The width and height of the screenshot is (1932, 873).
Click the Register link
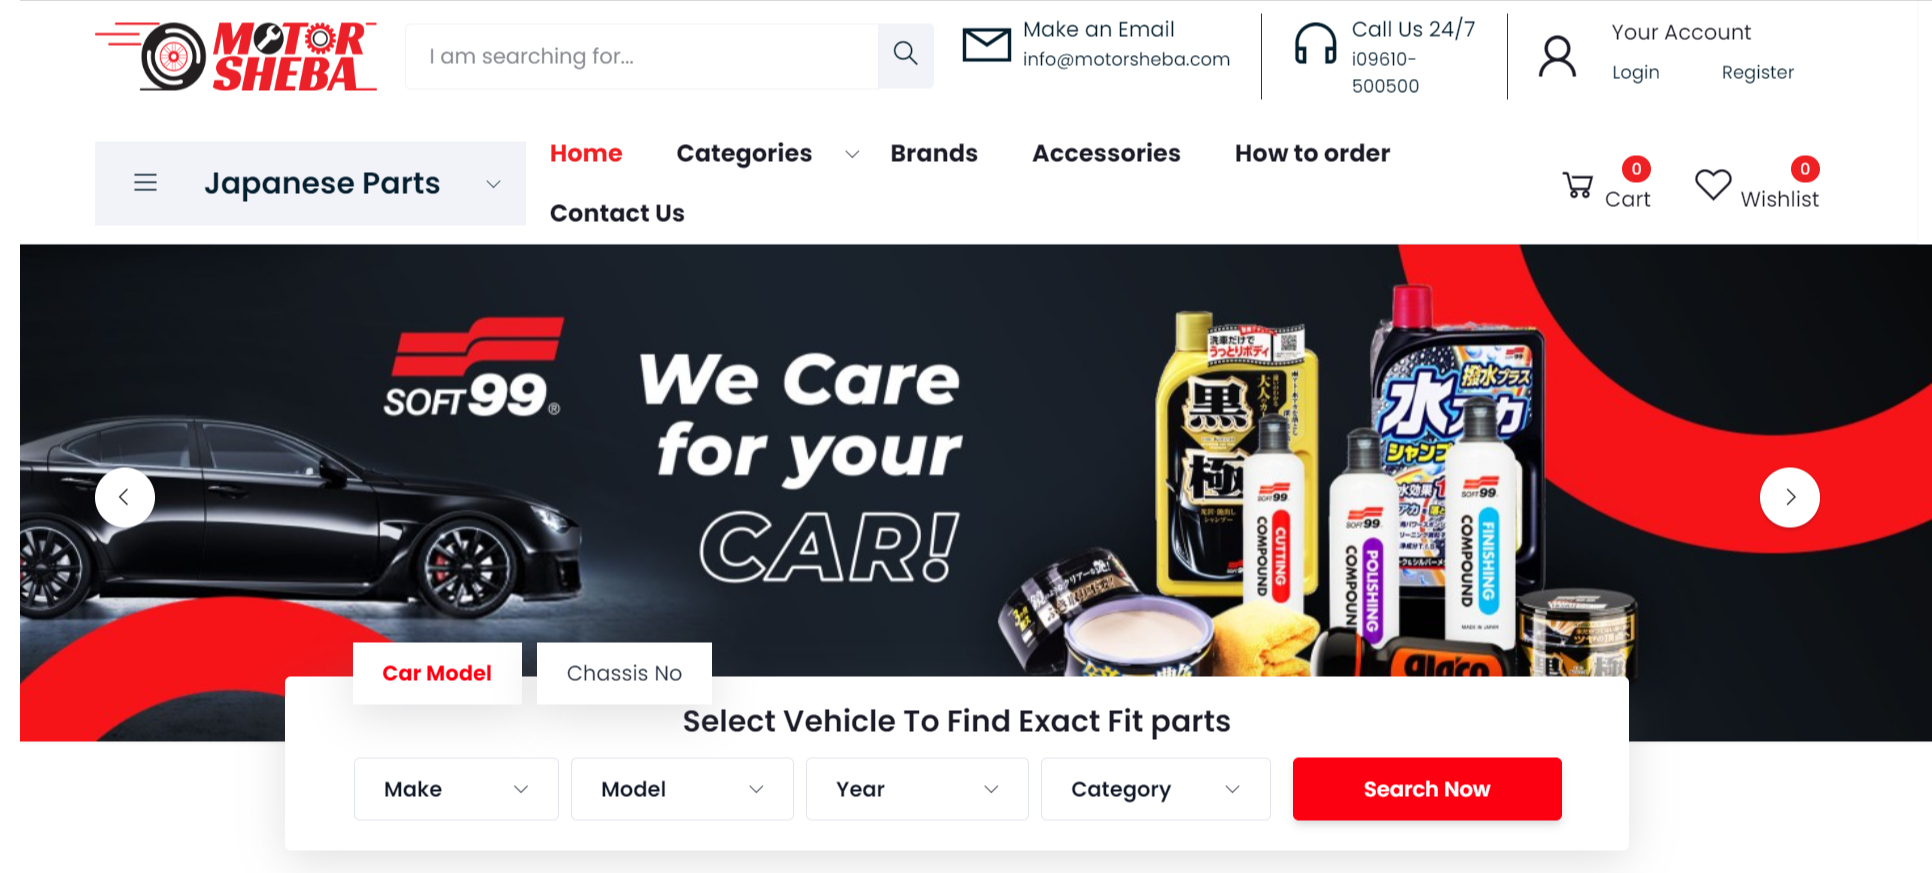(x=1757, y=72)
